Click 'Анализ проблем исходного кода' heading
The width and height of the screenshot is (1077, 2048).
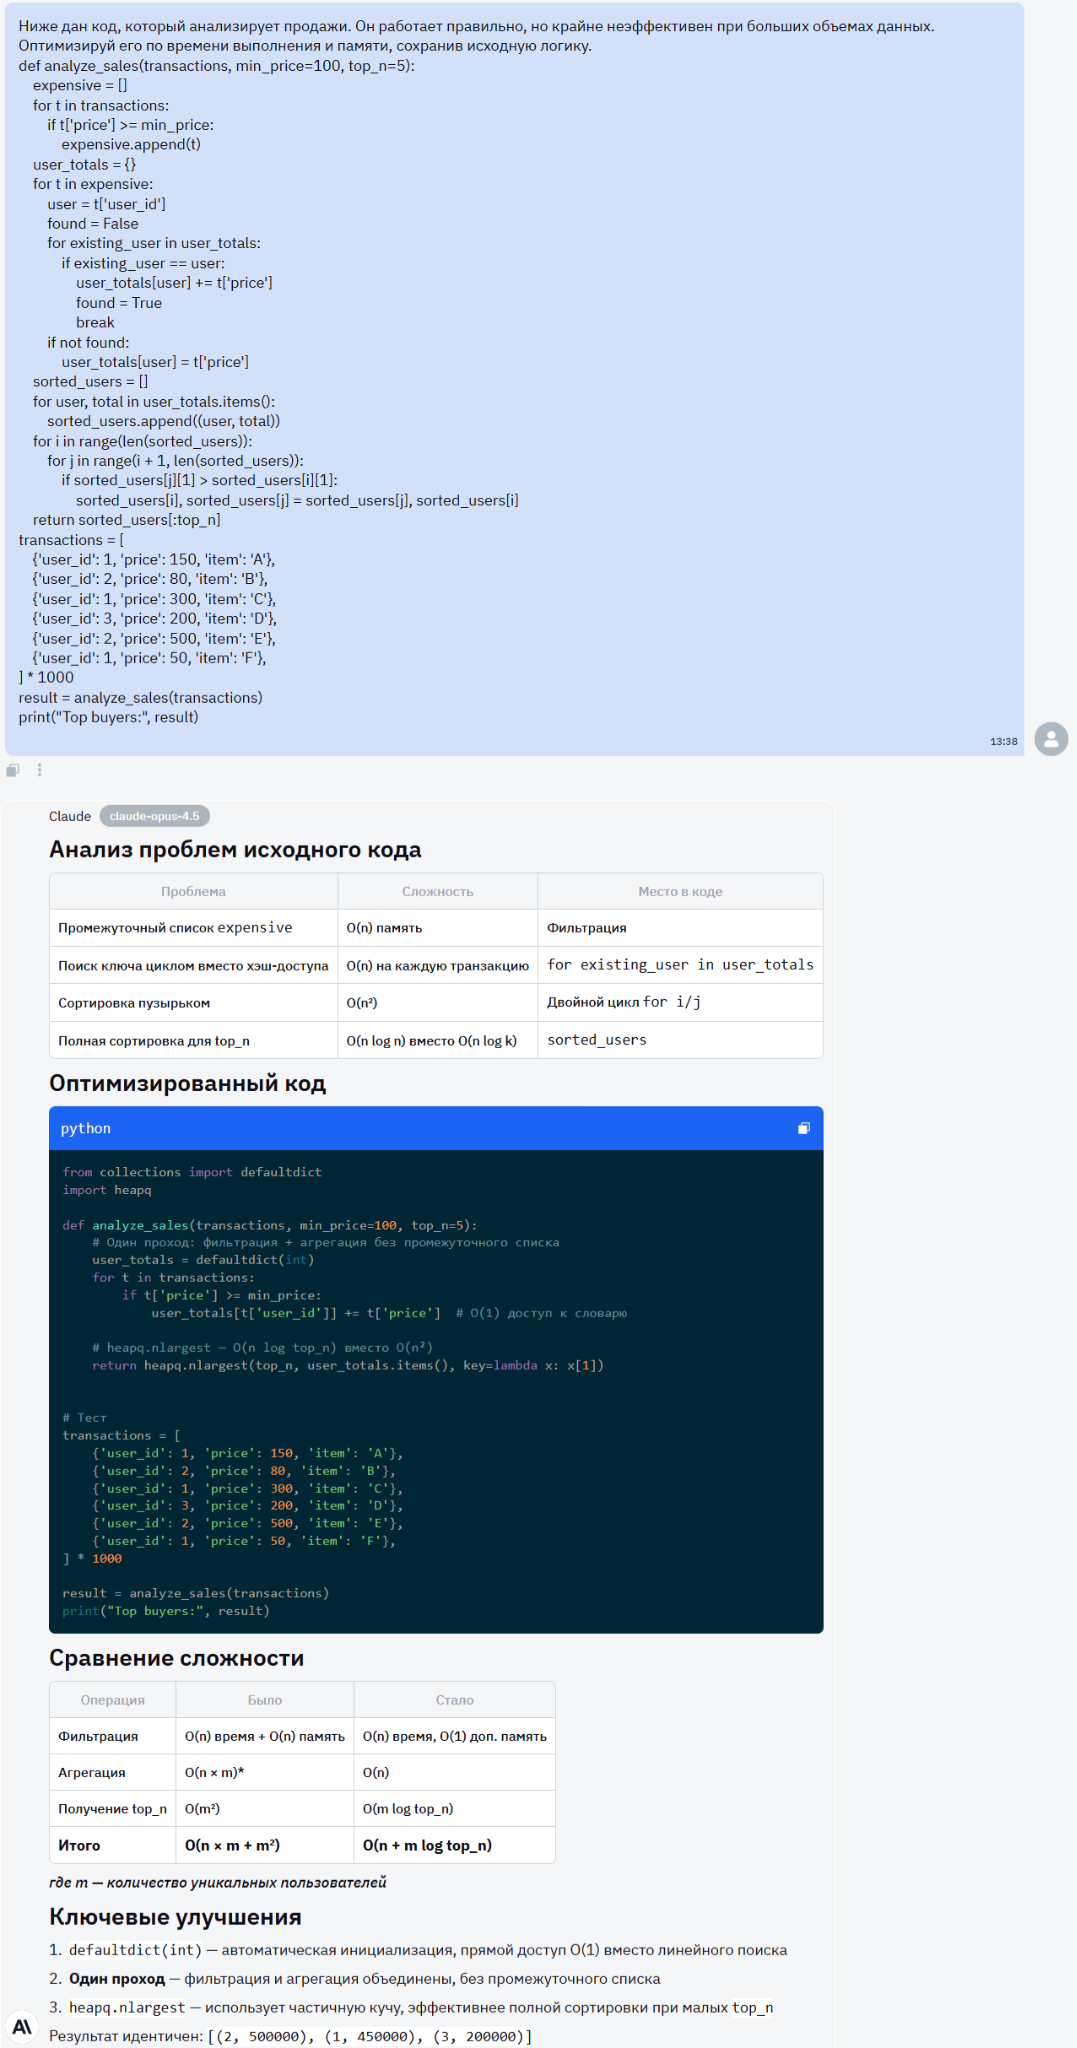(235, 849)
